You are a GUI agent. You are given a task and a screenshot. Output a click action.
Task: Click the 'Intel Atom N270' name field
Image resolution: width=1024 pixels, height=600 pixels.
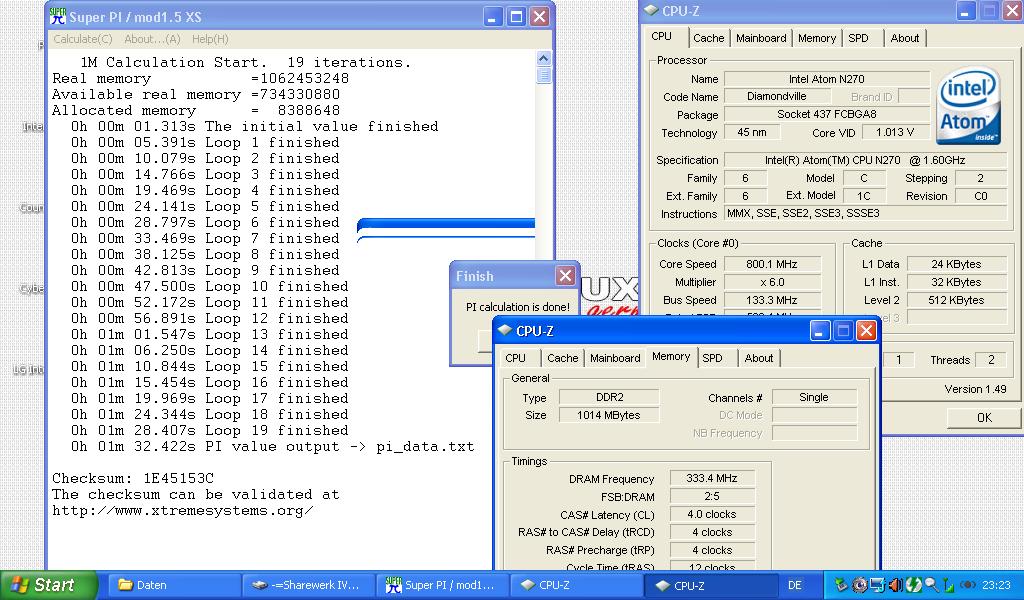(826, 79)
